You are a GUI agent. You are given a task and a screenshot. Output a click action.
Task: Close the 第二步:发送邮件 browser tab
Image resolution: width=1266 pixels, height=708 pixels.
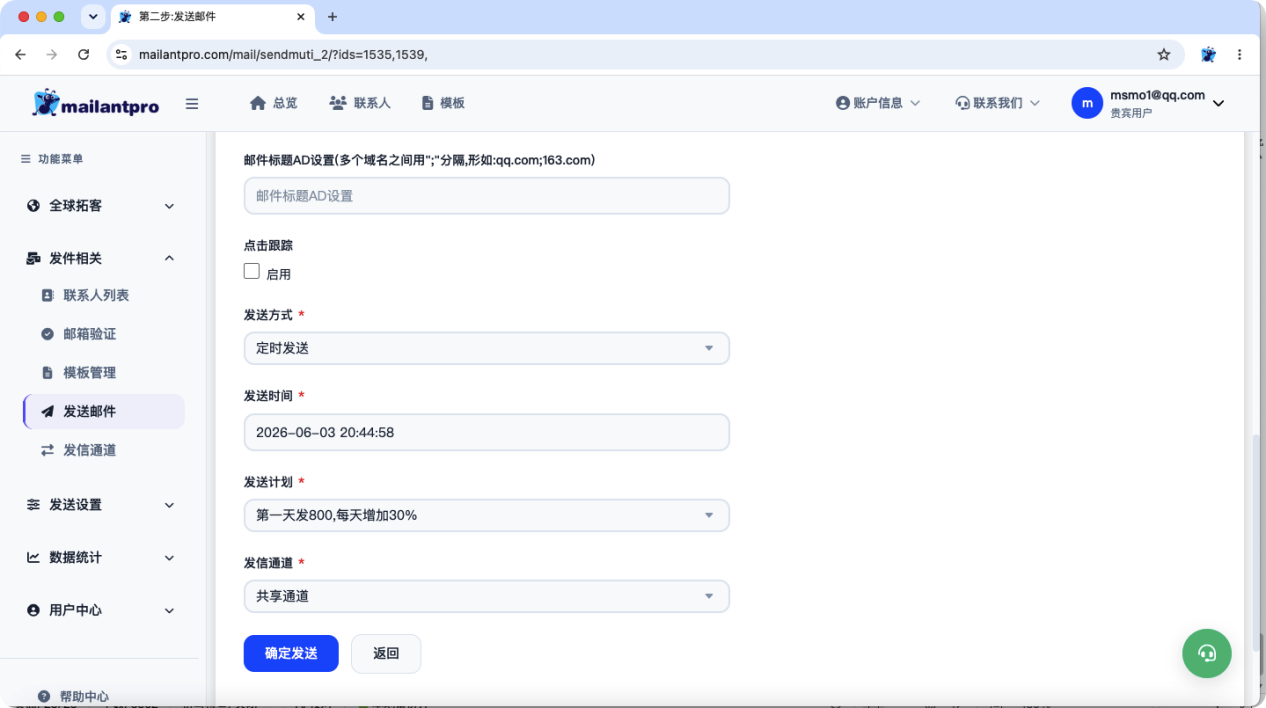tap(300, 17)
